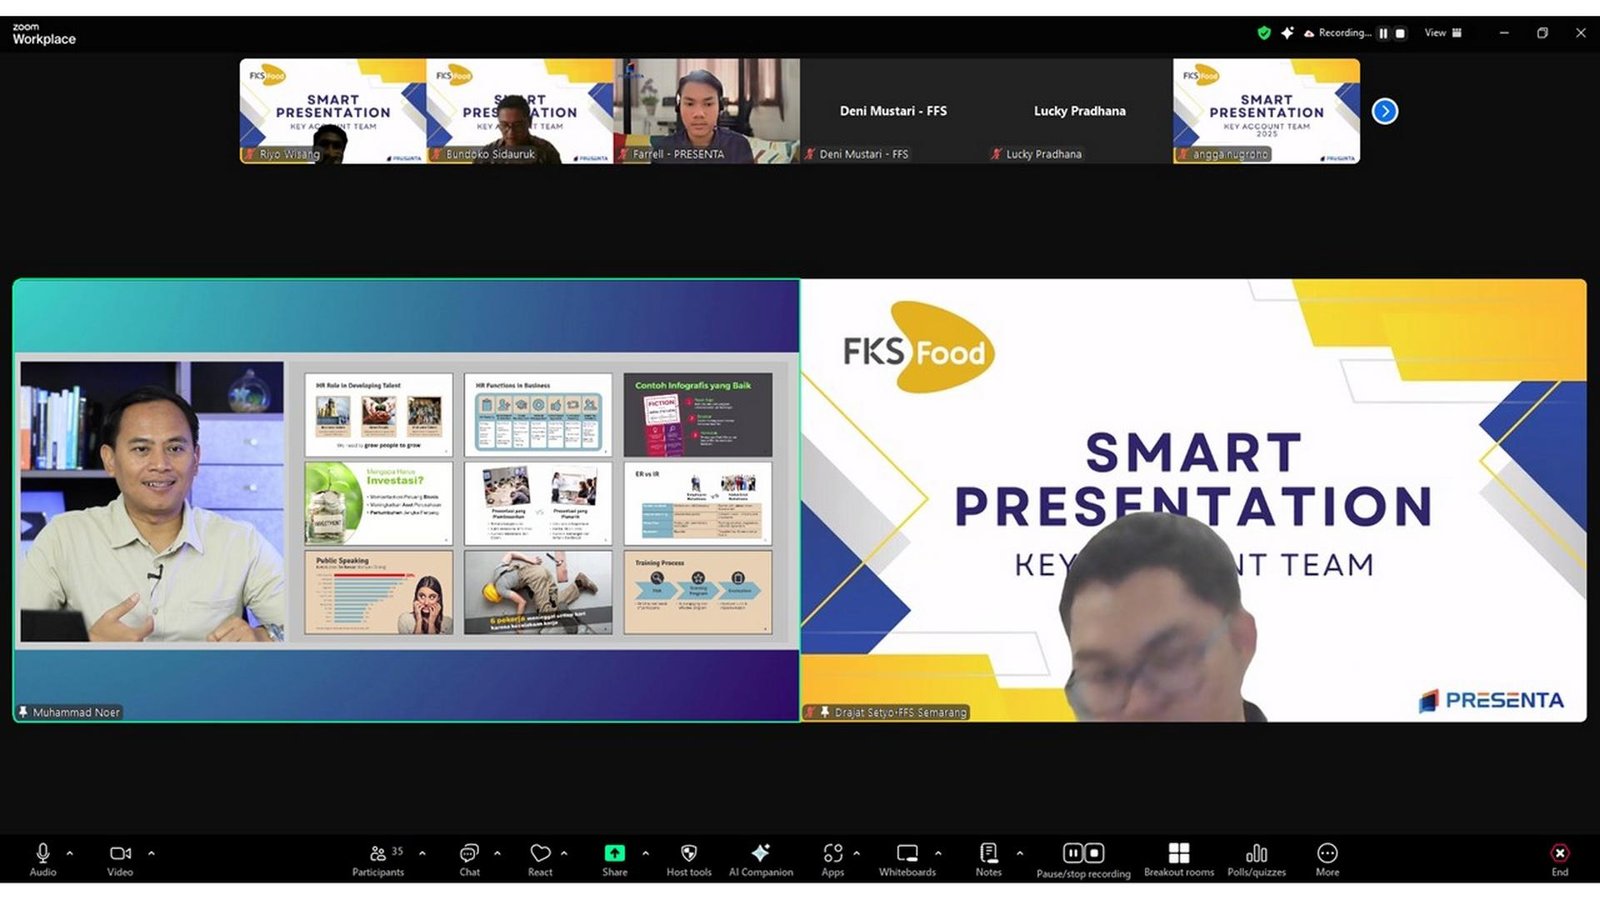Open the video options caret beside Video
1600x900 pixels.
pos(152,853)
